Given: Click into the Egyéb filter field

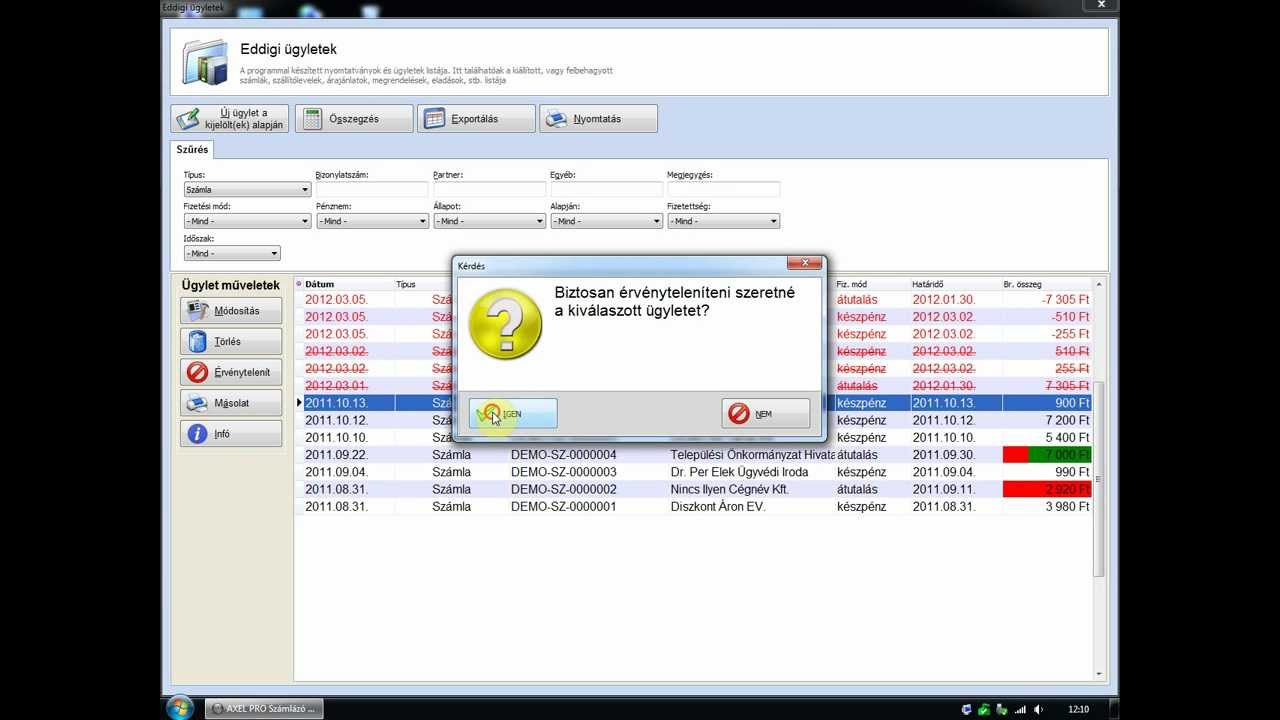Looking at the screenshot, I should (606, 189).
